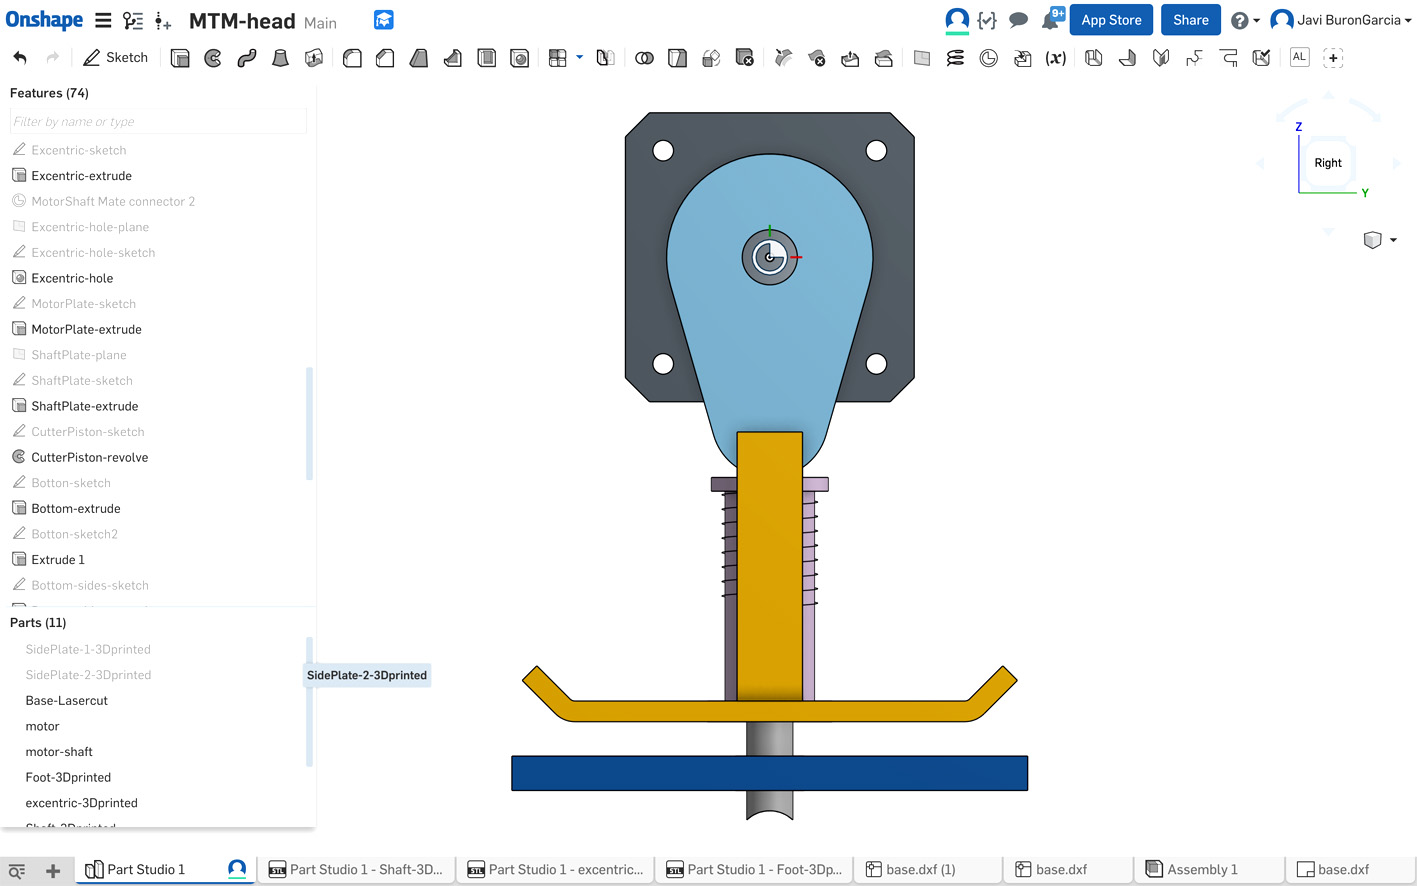Viewport: 1417px width, 886px height.
Task: Select the Revolve tool
Action: pos(213,58)
